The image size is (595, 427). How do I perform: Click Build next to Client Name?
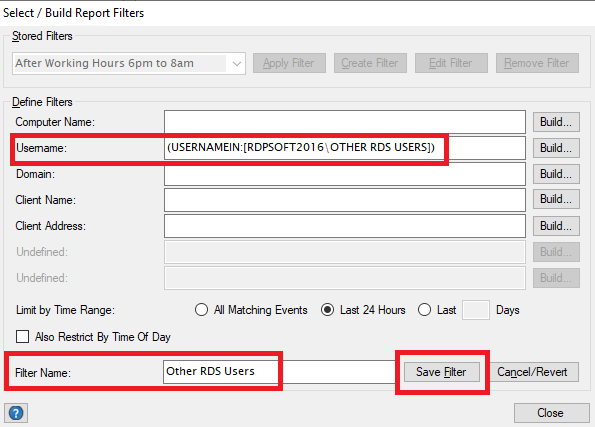556,199
